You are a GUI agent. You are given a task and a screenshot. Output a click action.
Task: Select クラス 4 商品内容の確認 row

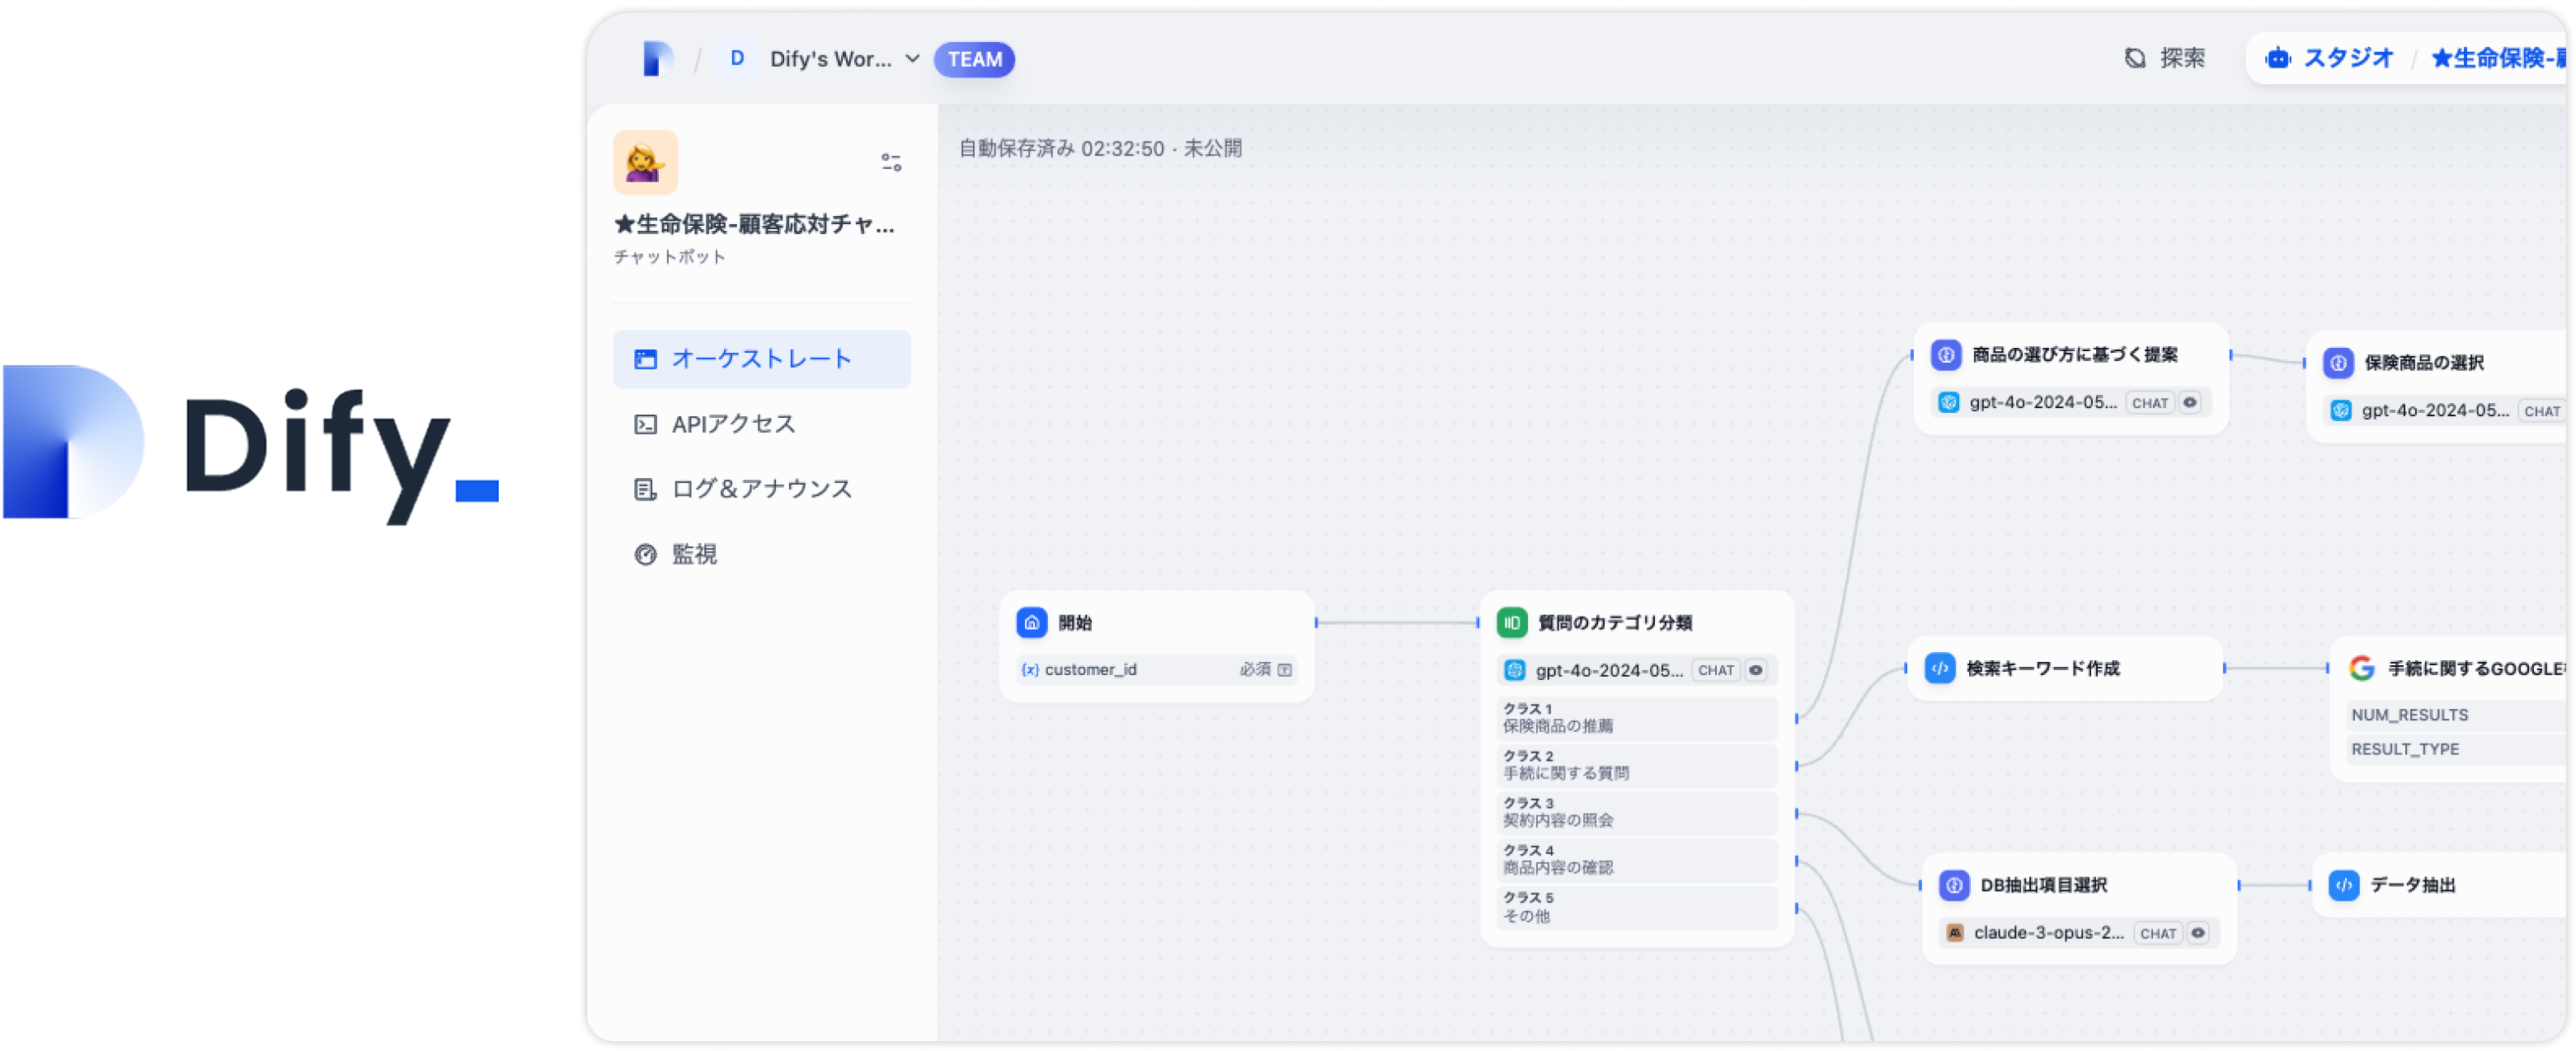point(1636,858)
